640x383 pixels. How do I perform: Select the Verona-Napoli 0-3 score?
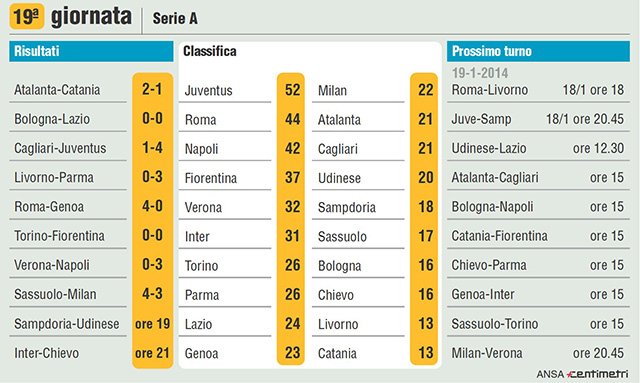point(152,264)
